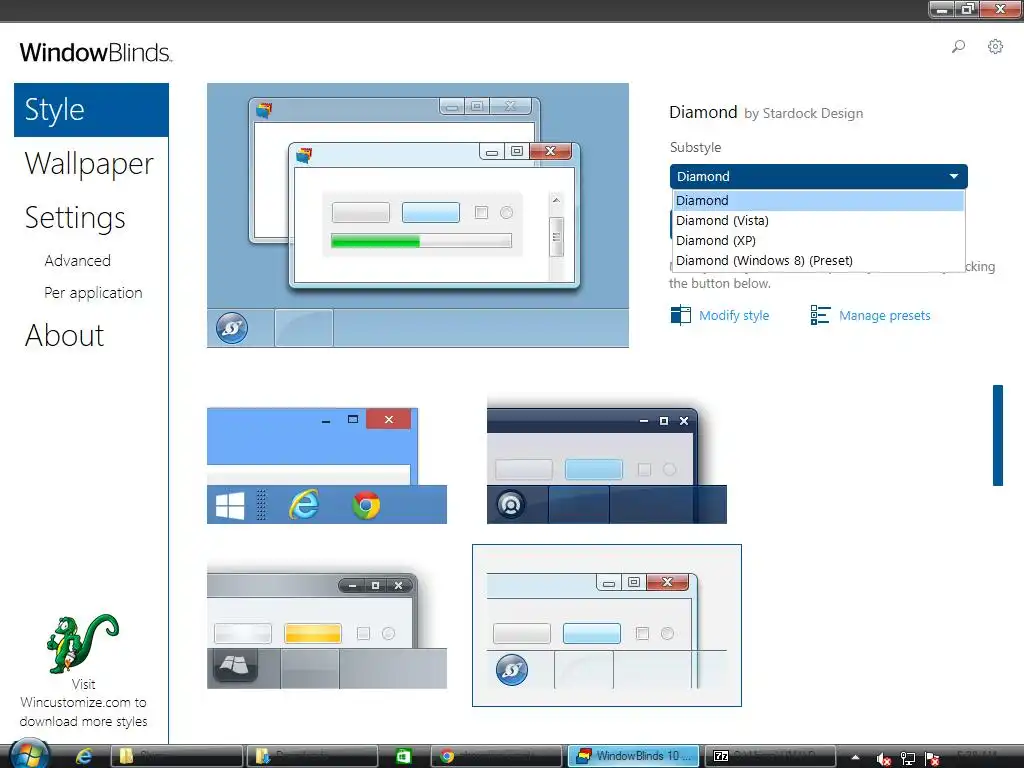Select Diamond (XP) substyle option

(x=818, y=240)
